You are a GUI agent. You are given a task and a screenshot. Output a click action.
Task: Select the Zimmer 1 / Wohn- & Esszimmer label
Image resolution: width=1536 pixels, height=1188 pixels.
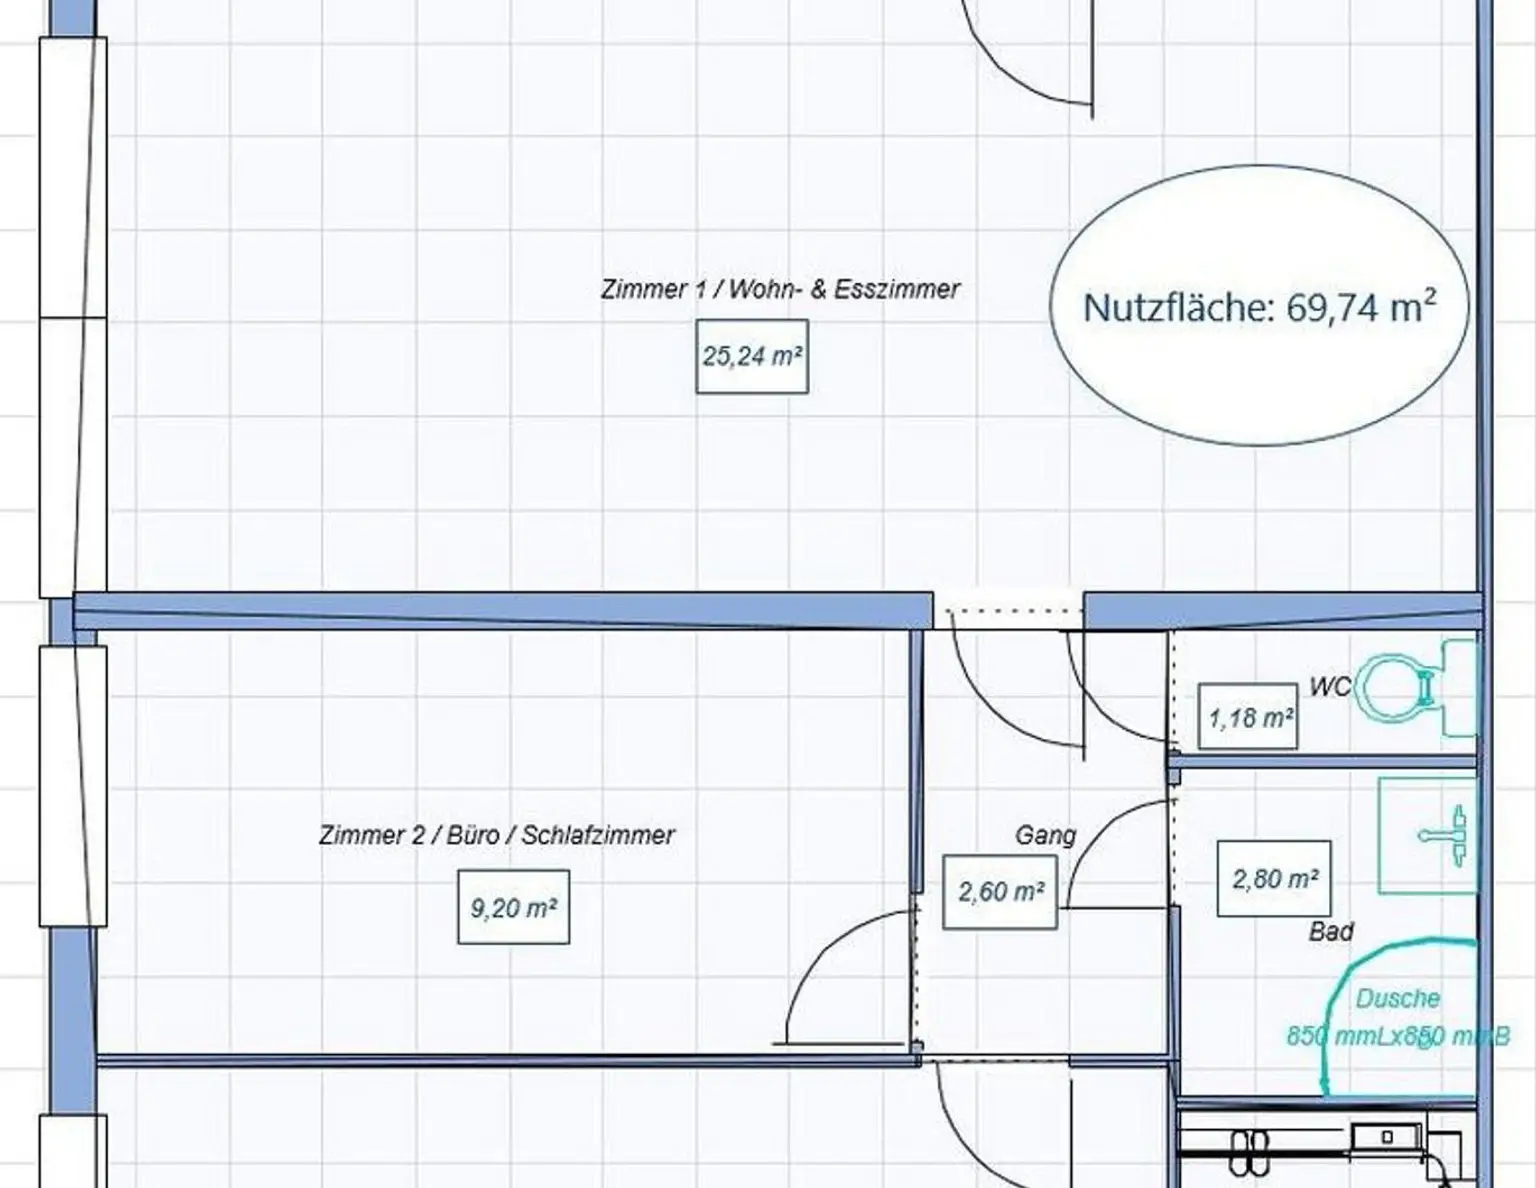(780, 289)
